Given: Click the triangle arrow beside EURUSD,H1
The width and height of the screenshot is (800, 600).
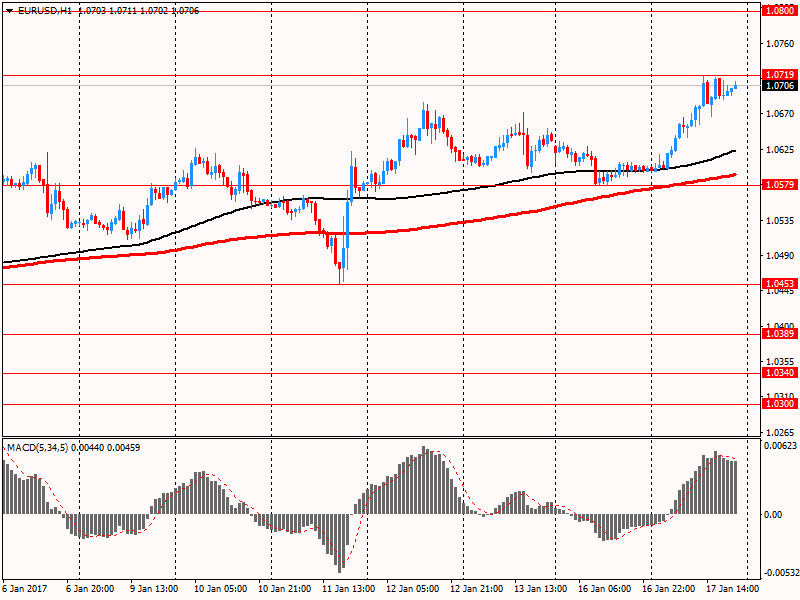Looking at the screenshot, I should 9,9.
